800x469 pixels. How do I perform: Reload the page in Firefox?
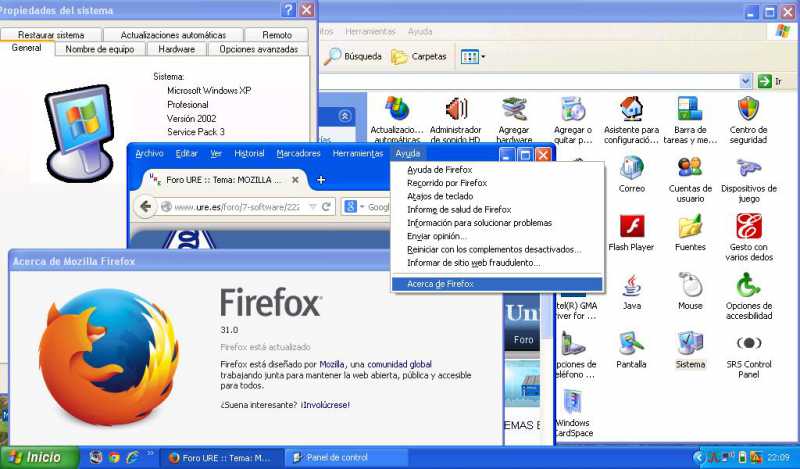[326, 207]
